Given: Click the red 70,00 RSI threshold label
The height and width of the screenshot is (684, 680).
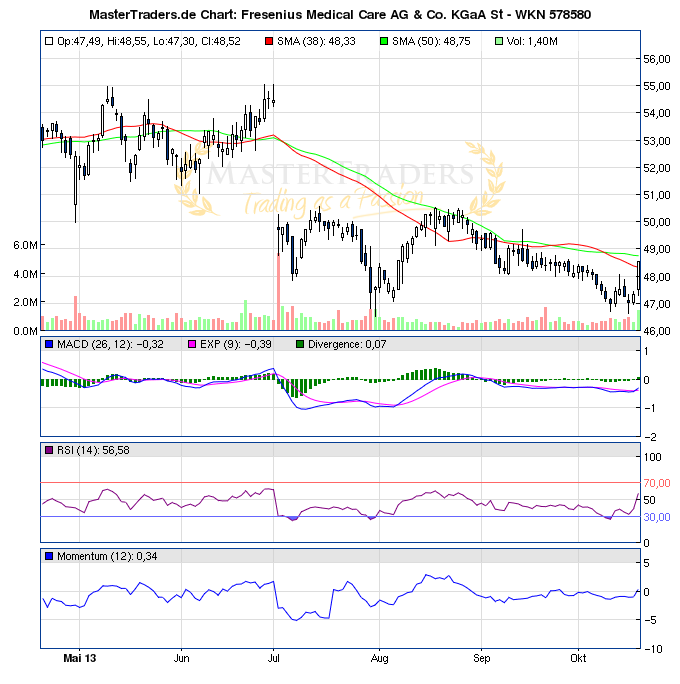Looking at the screenshot, I should click(657, 483).
